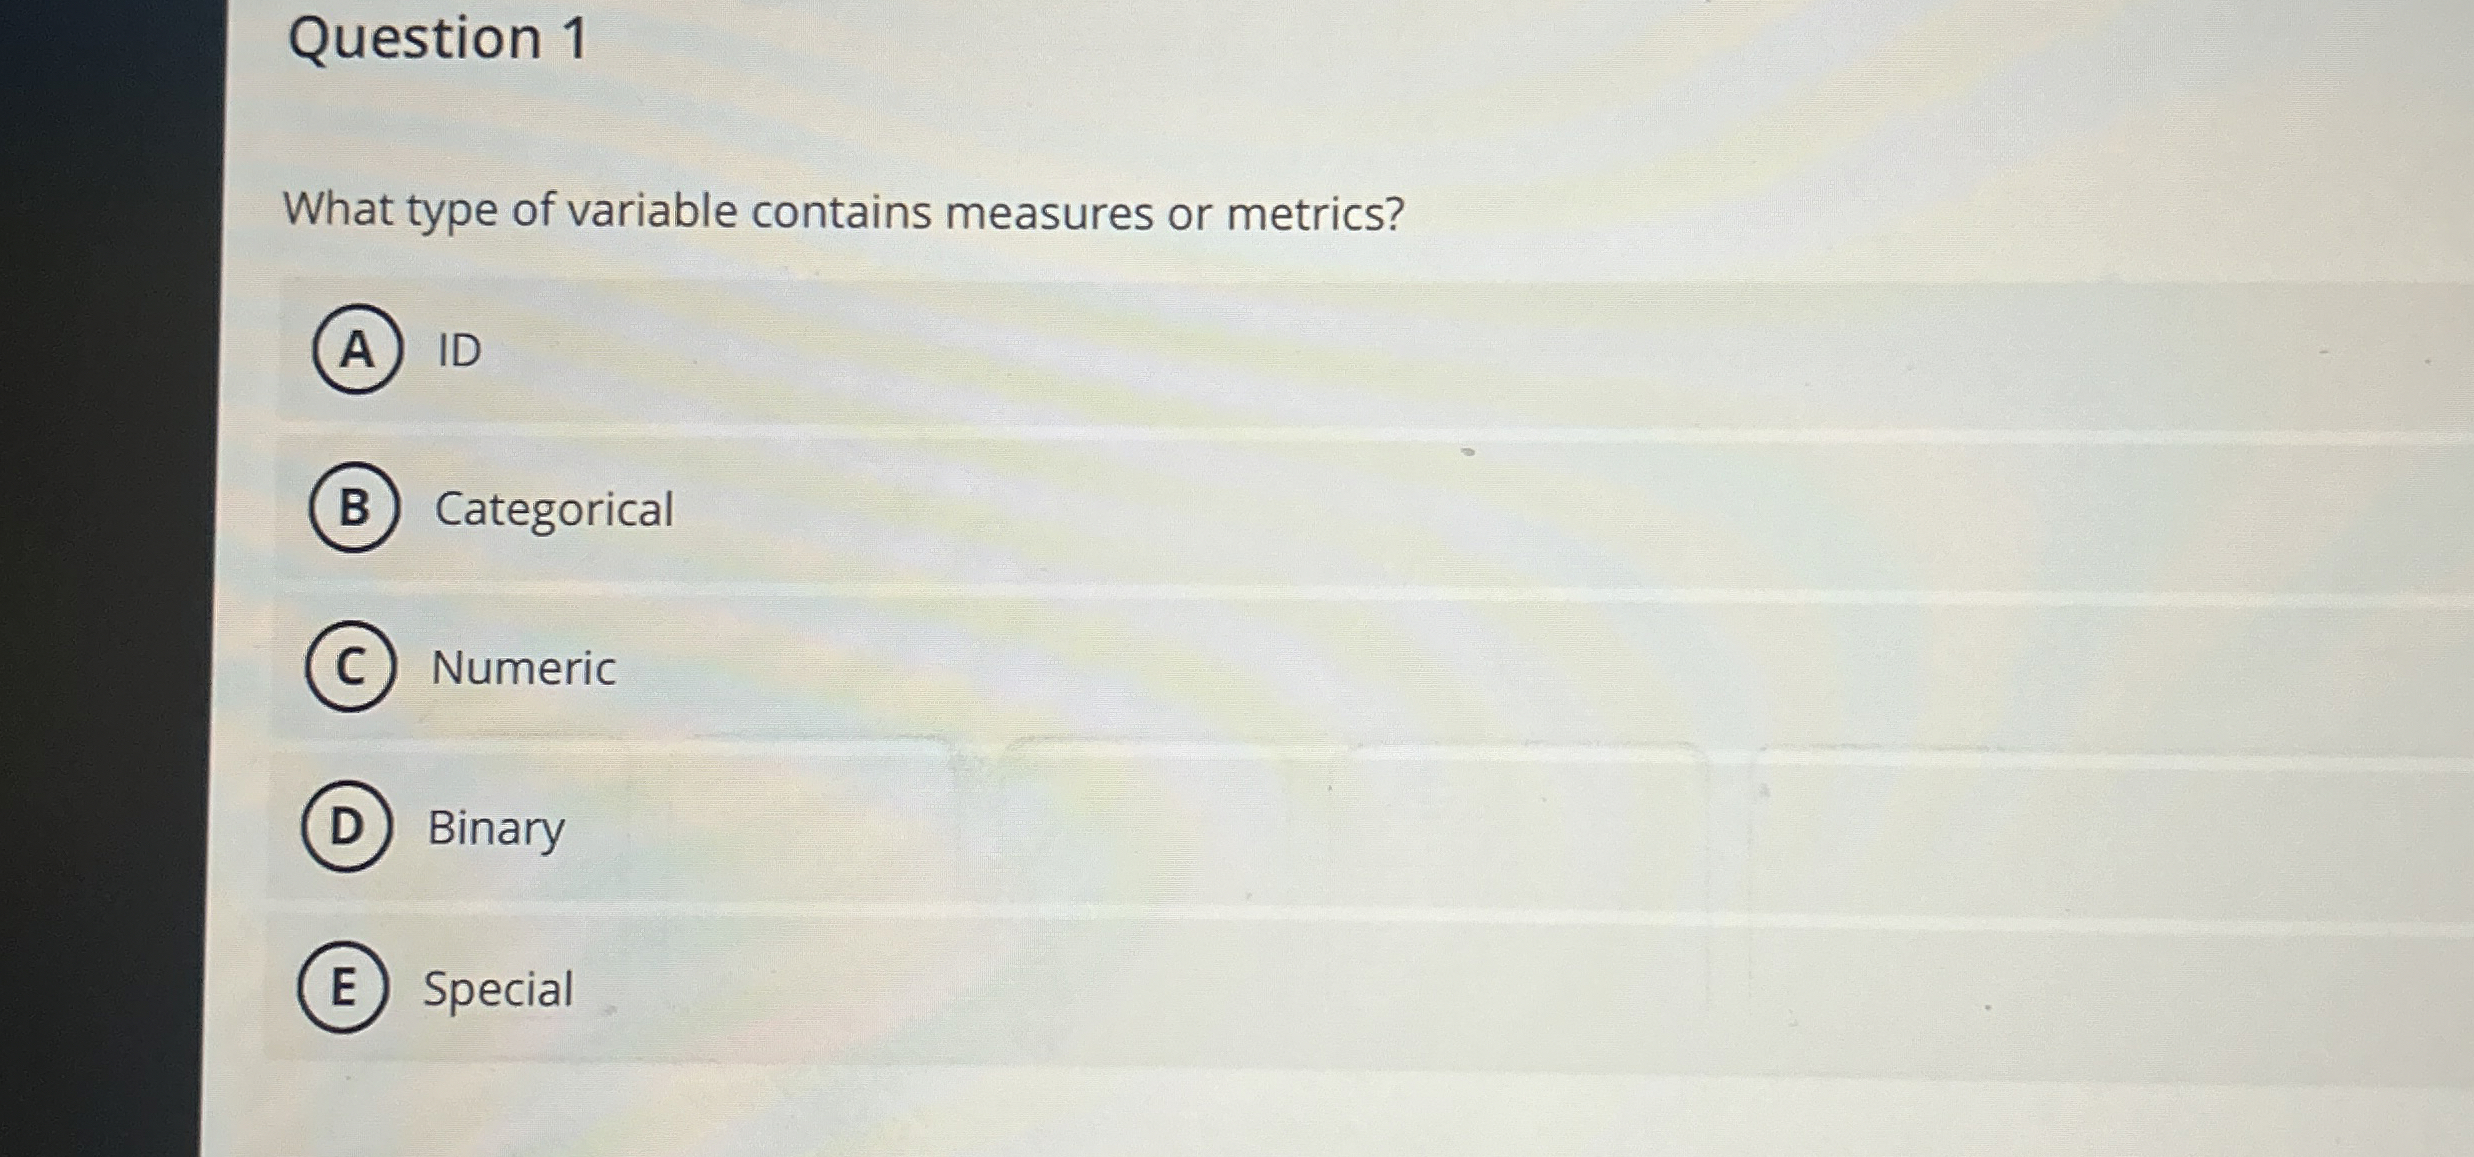The width and height of the screenshot is (2474, 1157).
Task: Click the Special answer text
Action: (497, 989)
